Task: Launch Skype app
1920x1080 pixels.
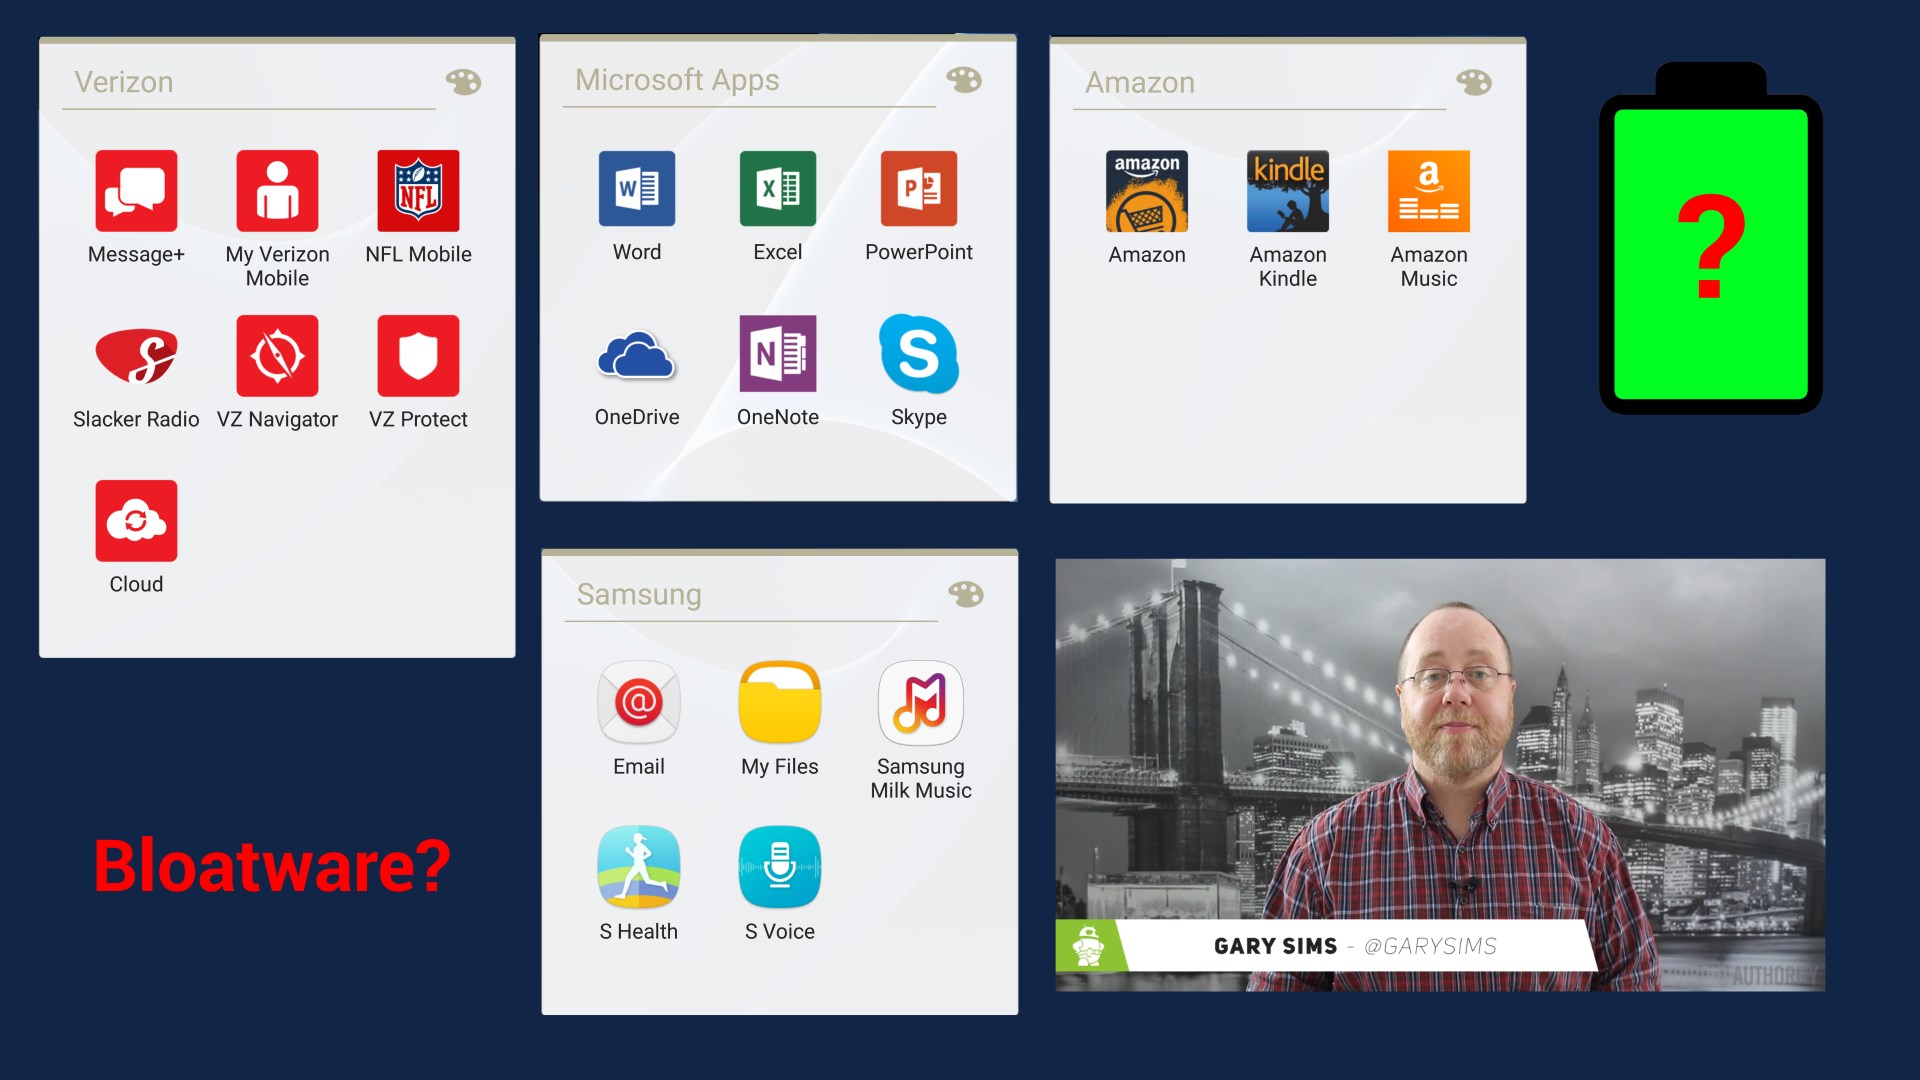Action: pyautogui.click(x=918, y=354)
